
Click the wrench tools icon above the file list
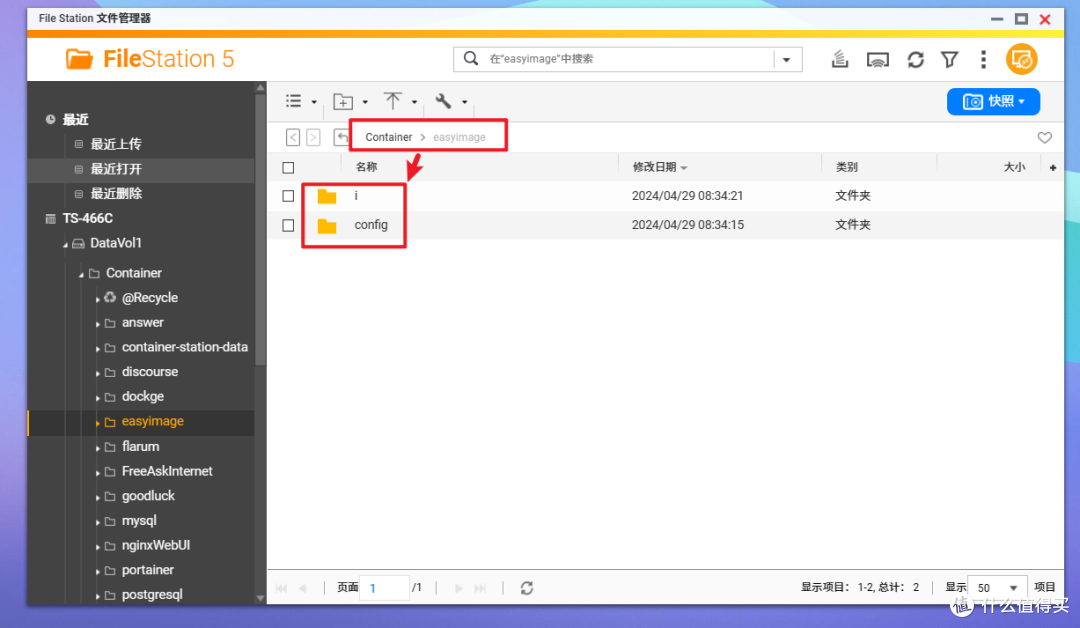(446, 101)
